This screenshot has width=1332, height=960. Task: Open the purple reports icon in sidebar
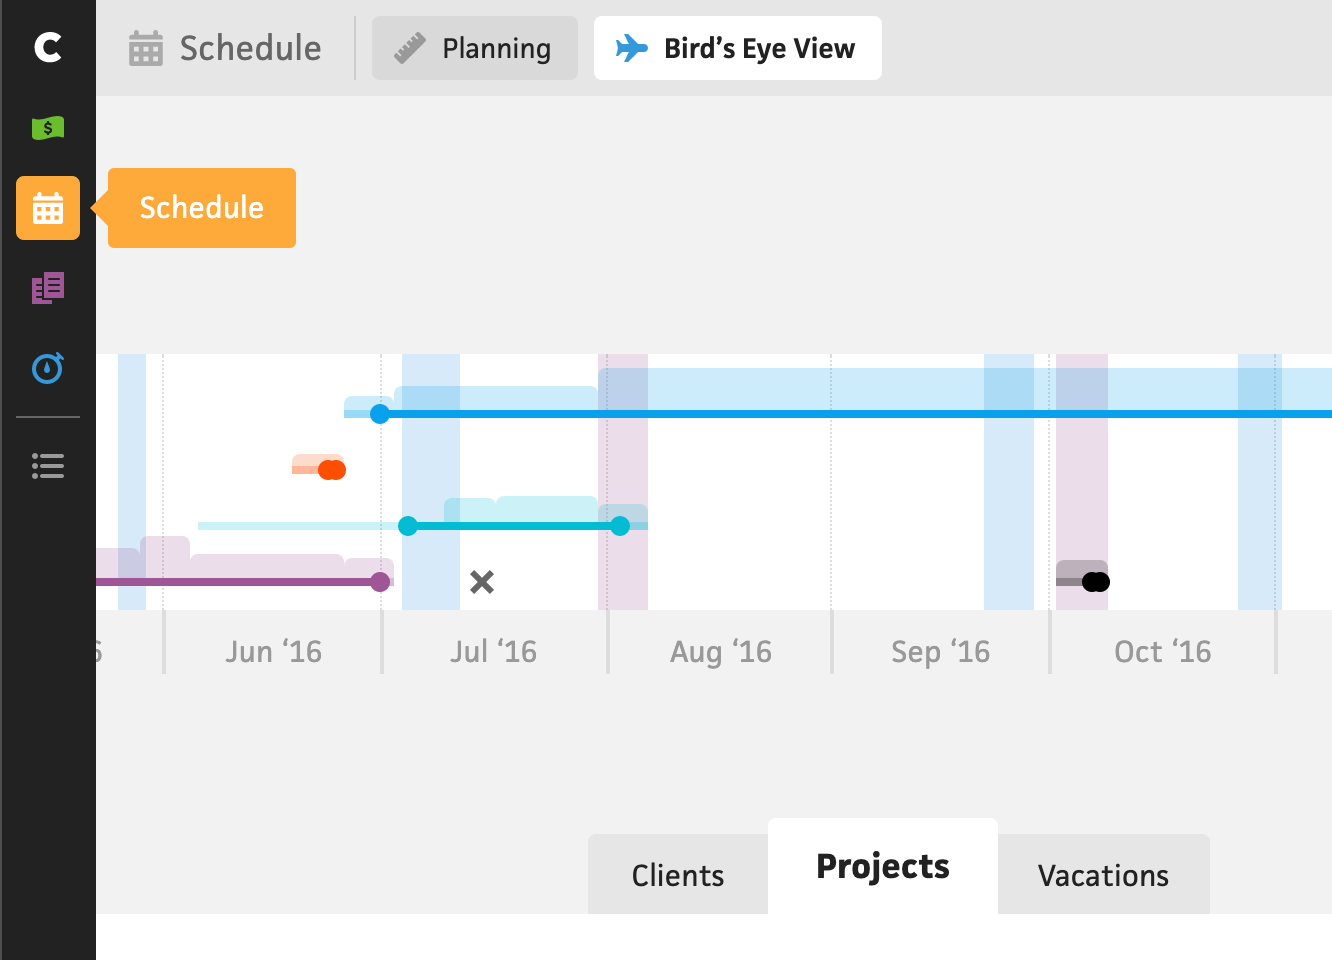point(48,288)
